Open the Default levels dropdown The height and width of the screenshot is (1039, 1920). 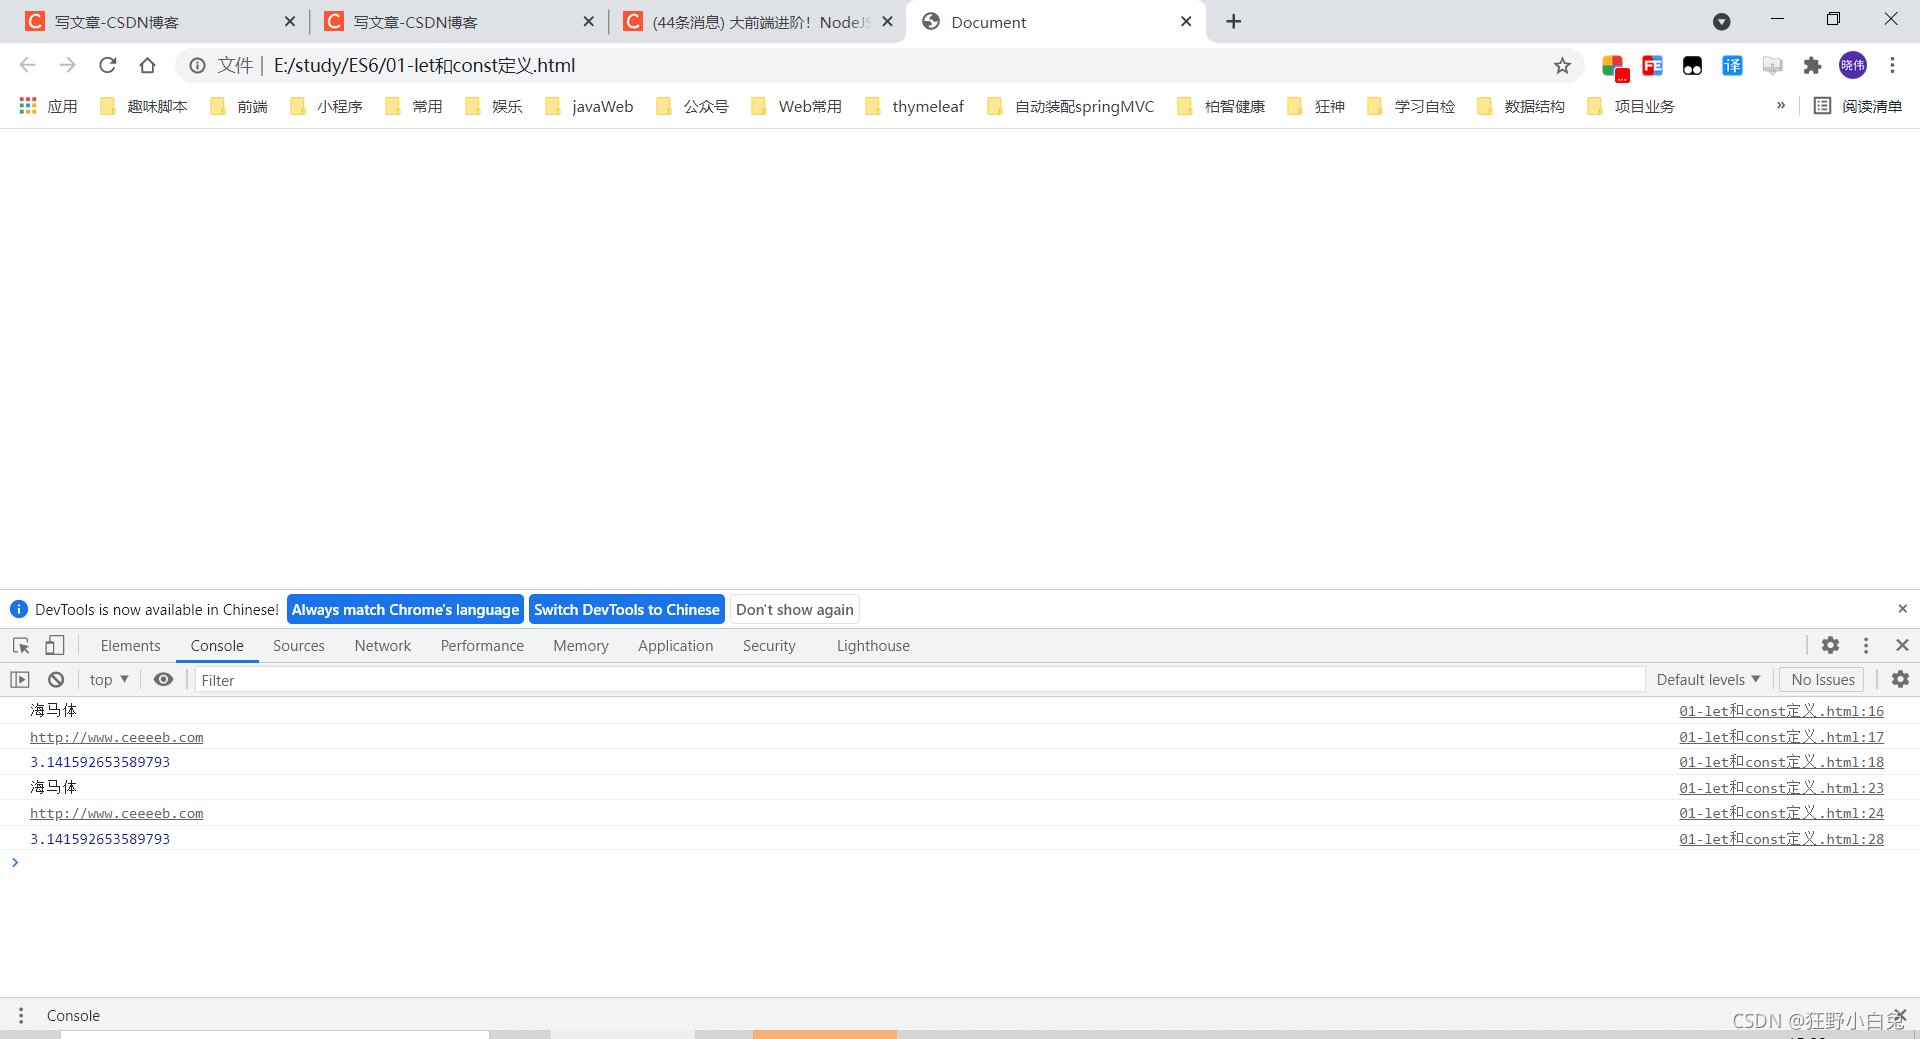pos(1708,680)
